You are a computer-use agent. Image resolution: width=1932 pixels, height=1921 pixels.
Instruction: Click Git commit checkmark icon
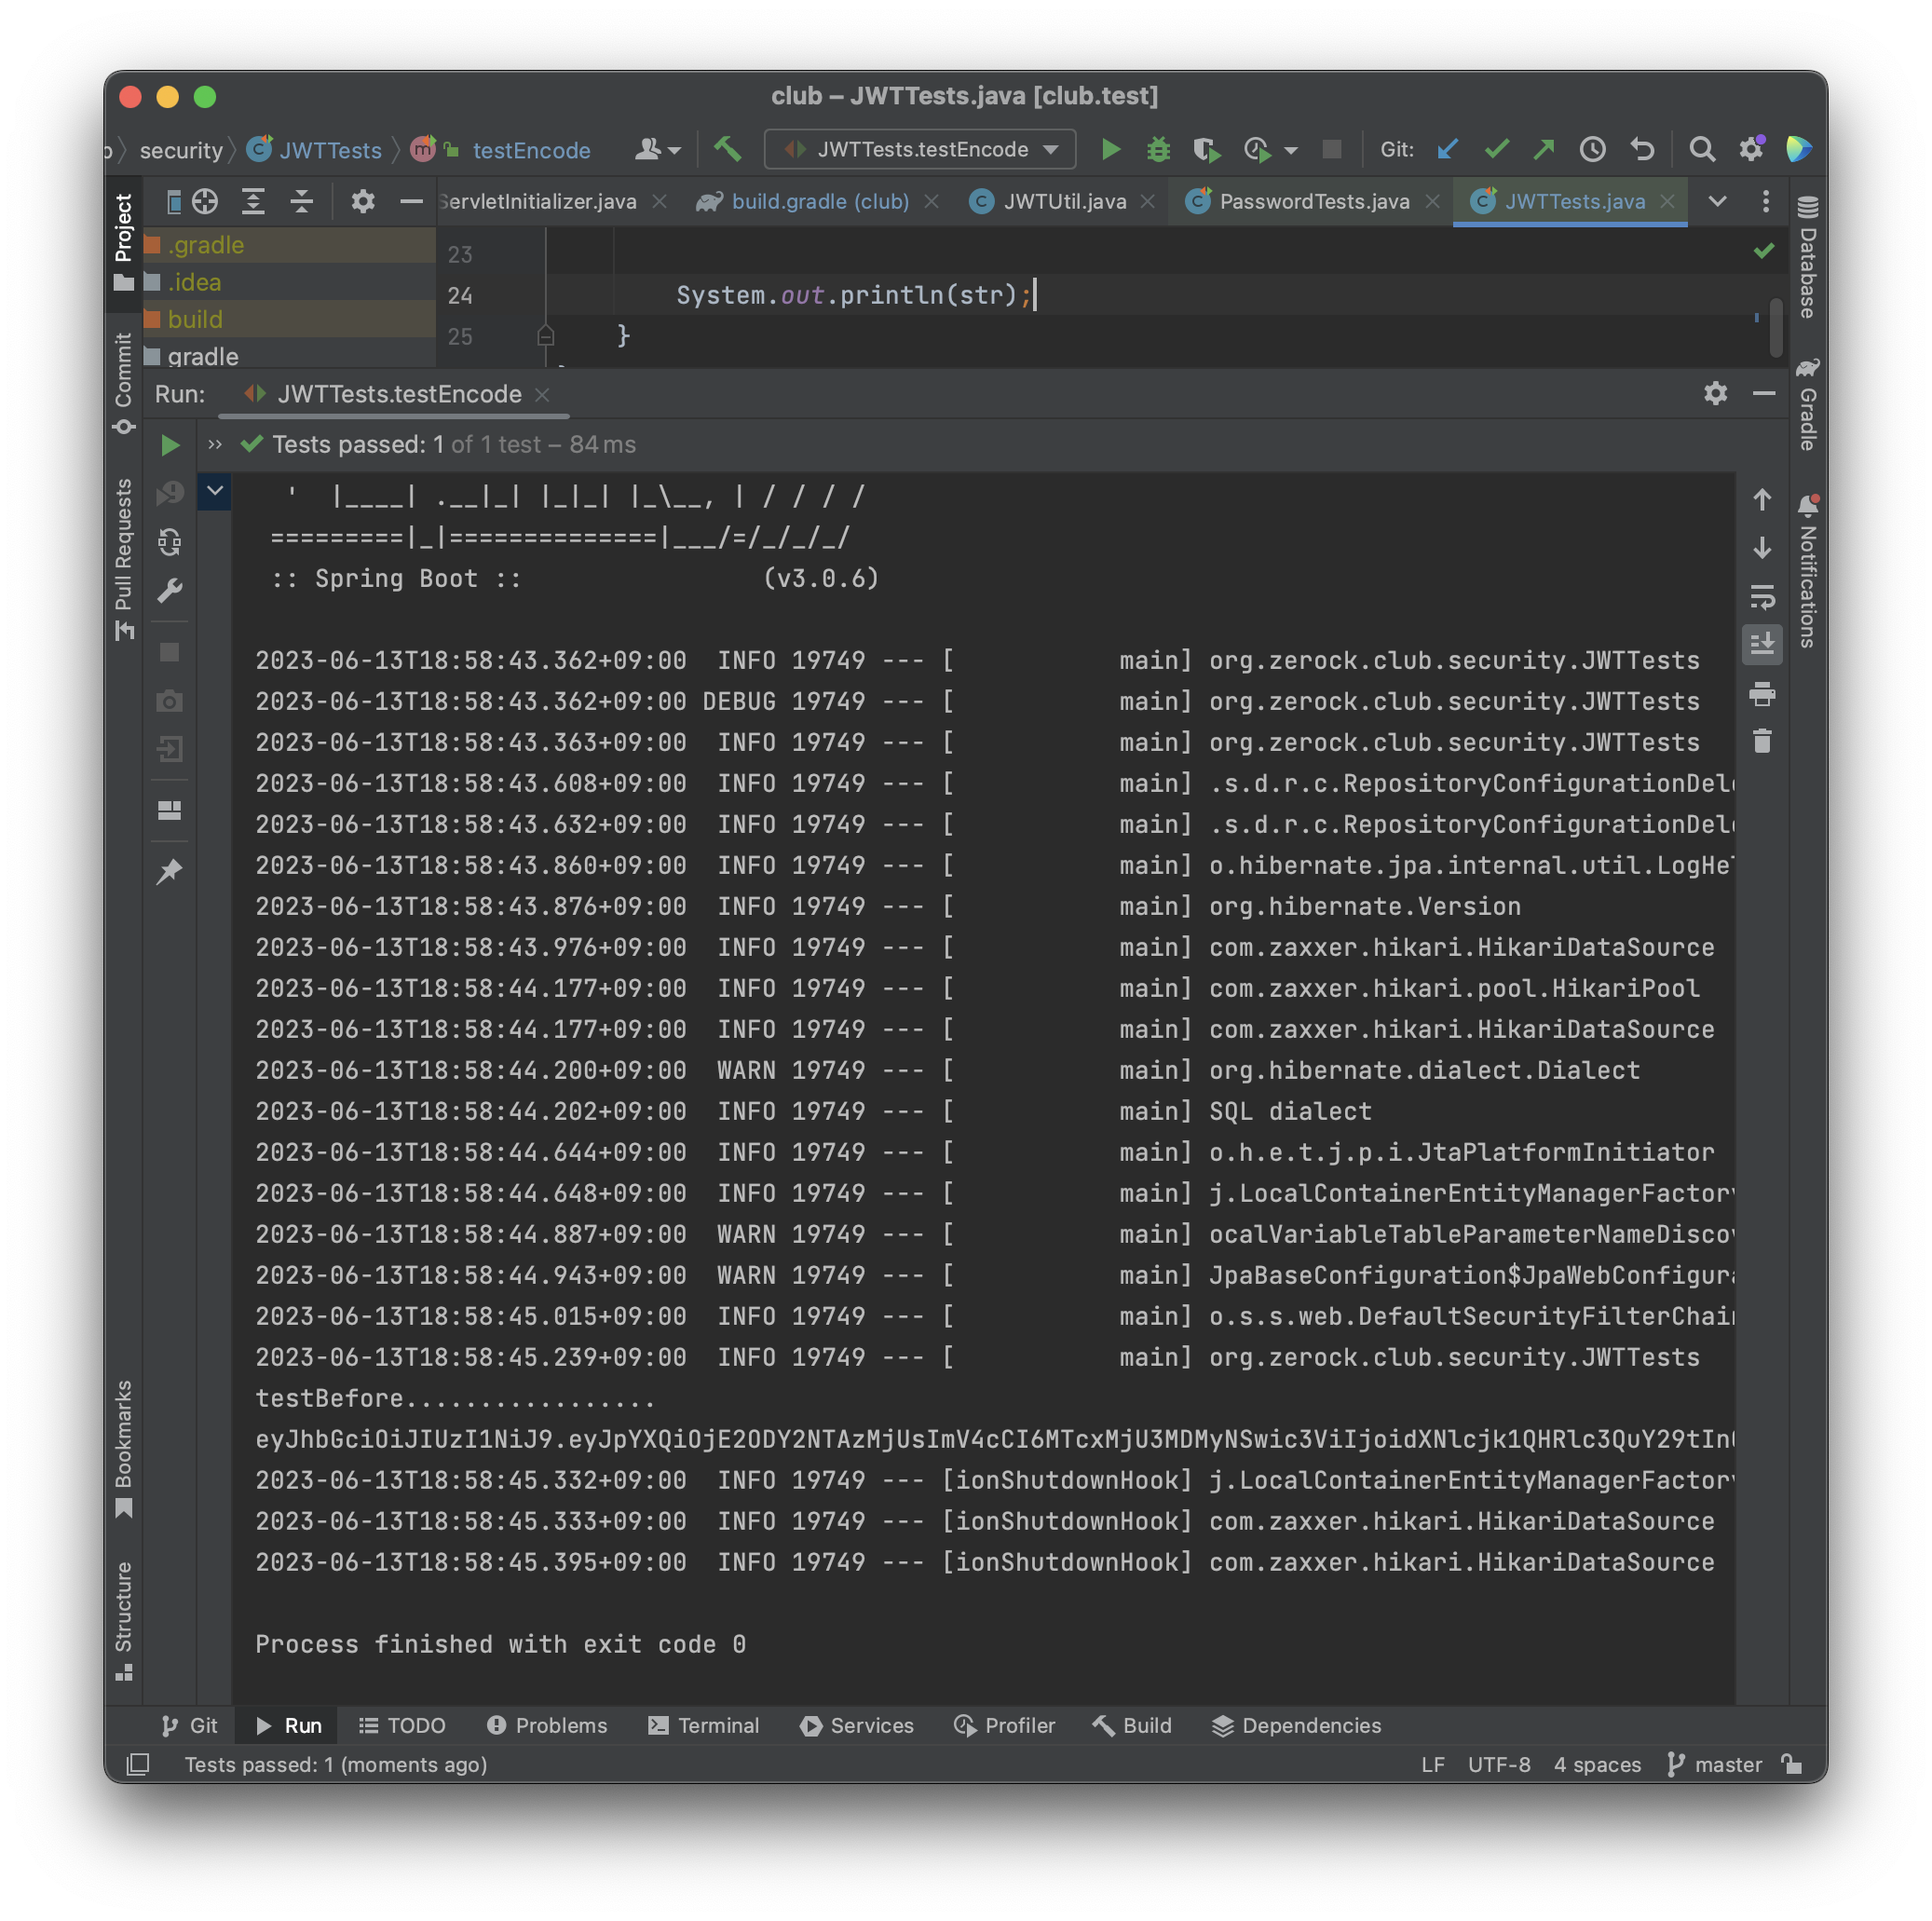(x=1496, y=150)
